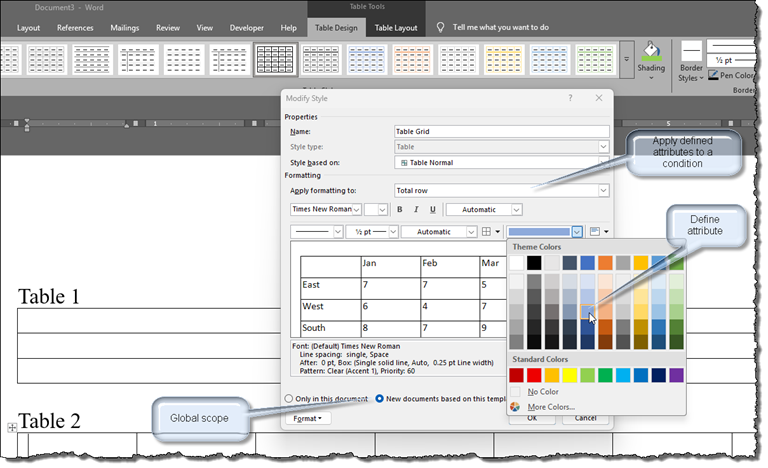Select the highlighted Table Grid style thumbnail
This screenshot has height=468, width=768.
[x=275, y=60]
